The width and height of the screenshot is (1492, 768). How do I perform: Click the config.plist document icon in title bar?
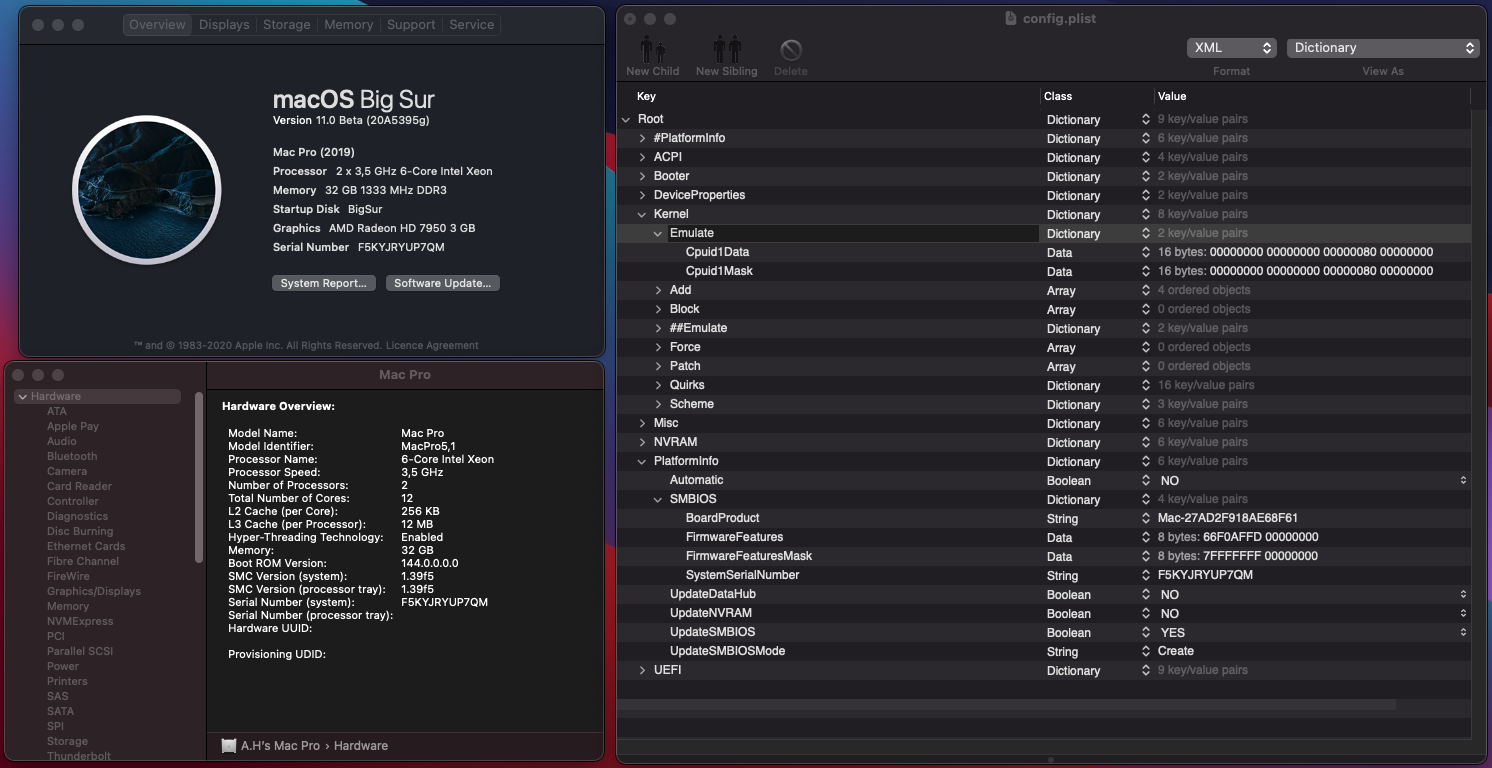1011,18
